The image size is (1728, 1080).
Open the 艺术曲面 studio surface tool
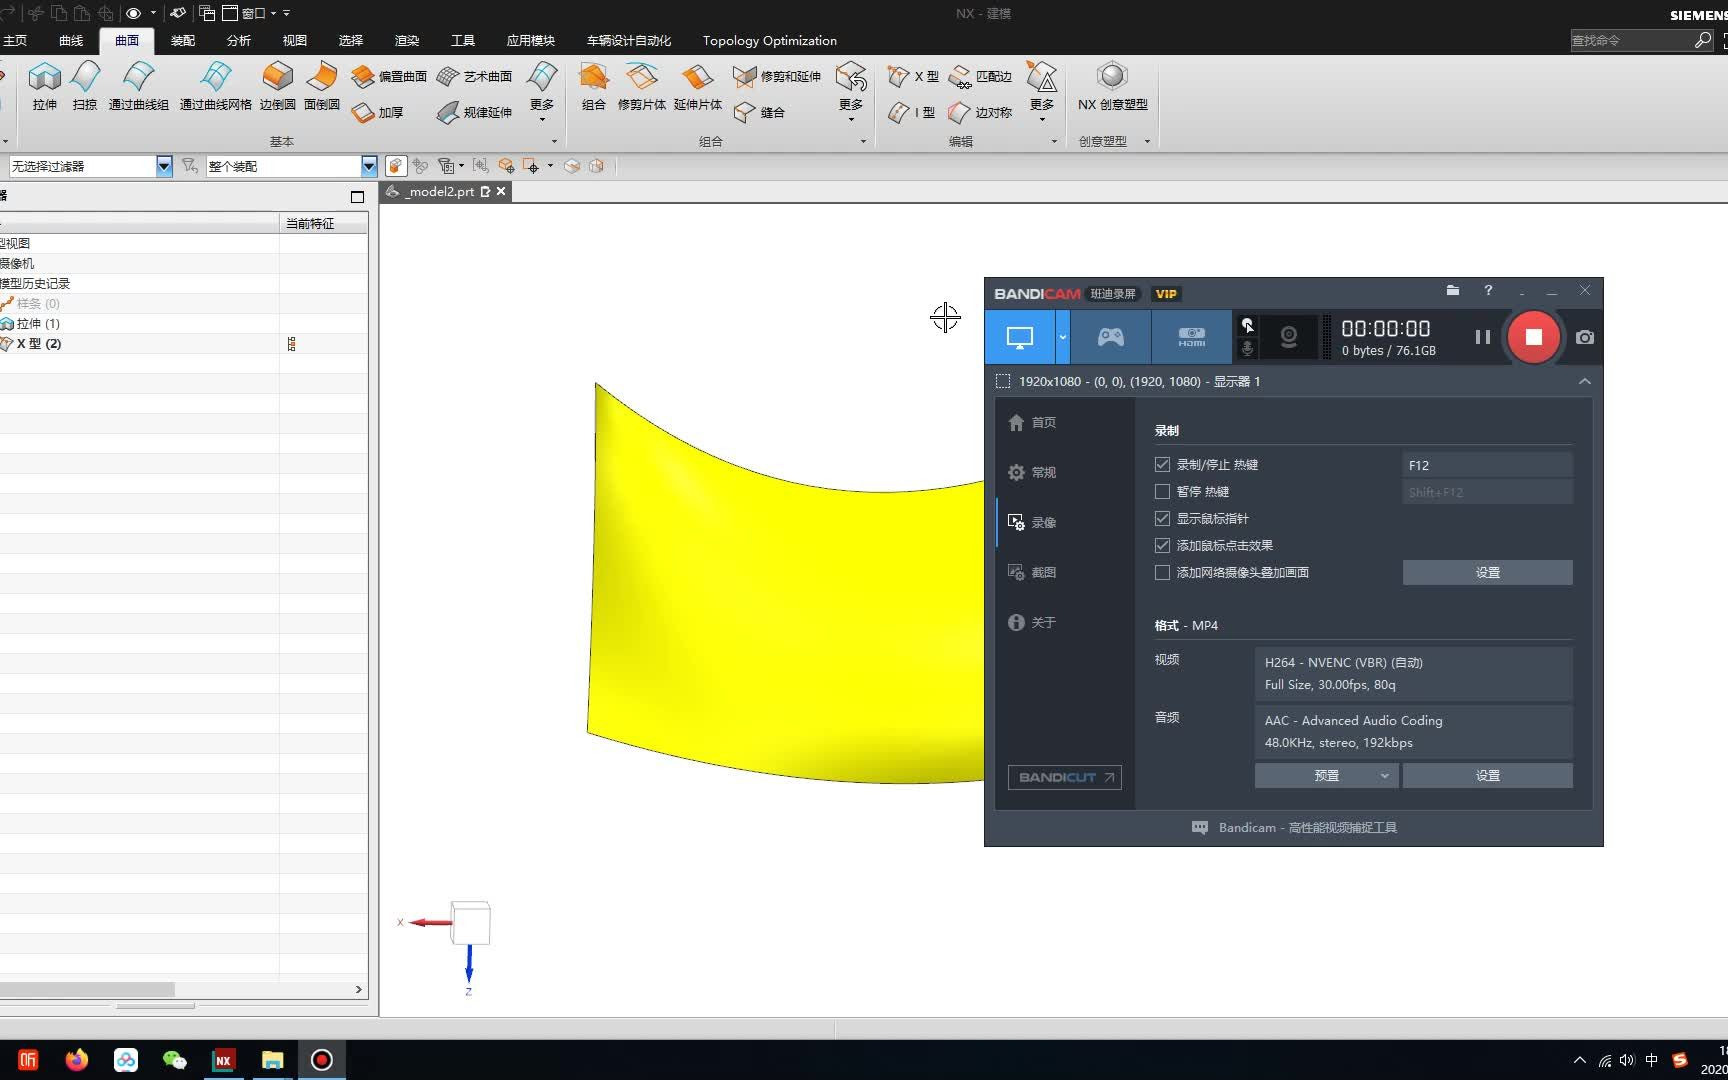click(x=475, y=76)
